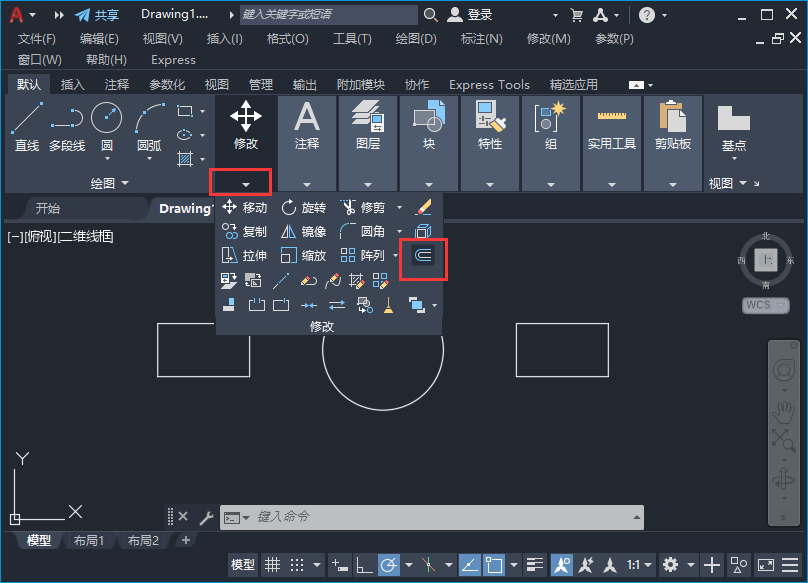Expand the 圆 circle options dropdown
Viewport: 808px width, 583px height.
tap(107, 159)
